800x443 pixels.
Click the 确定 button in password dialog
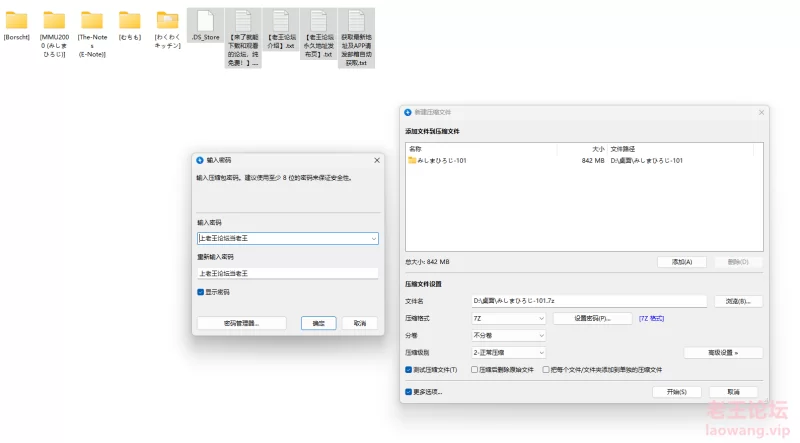pyautogui.click(x=318, y=323)
